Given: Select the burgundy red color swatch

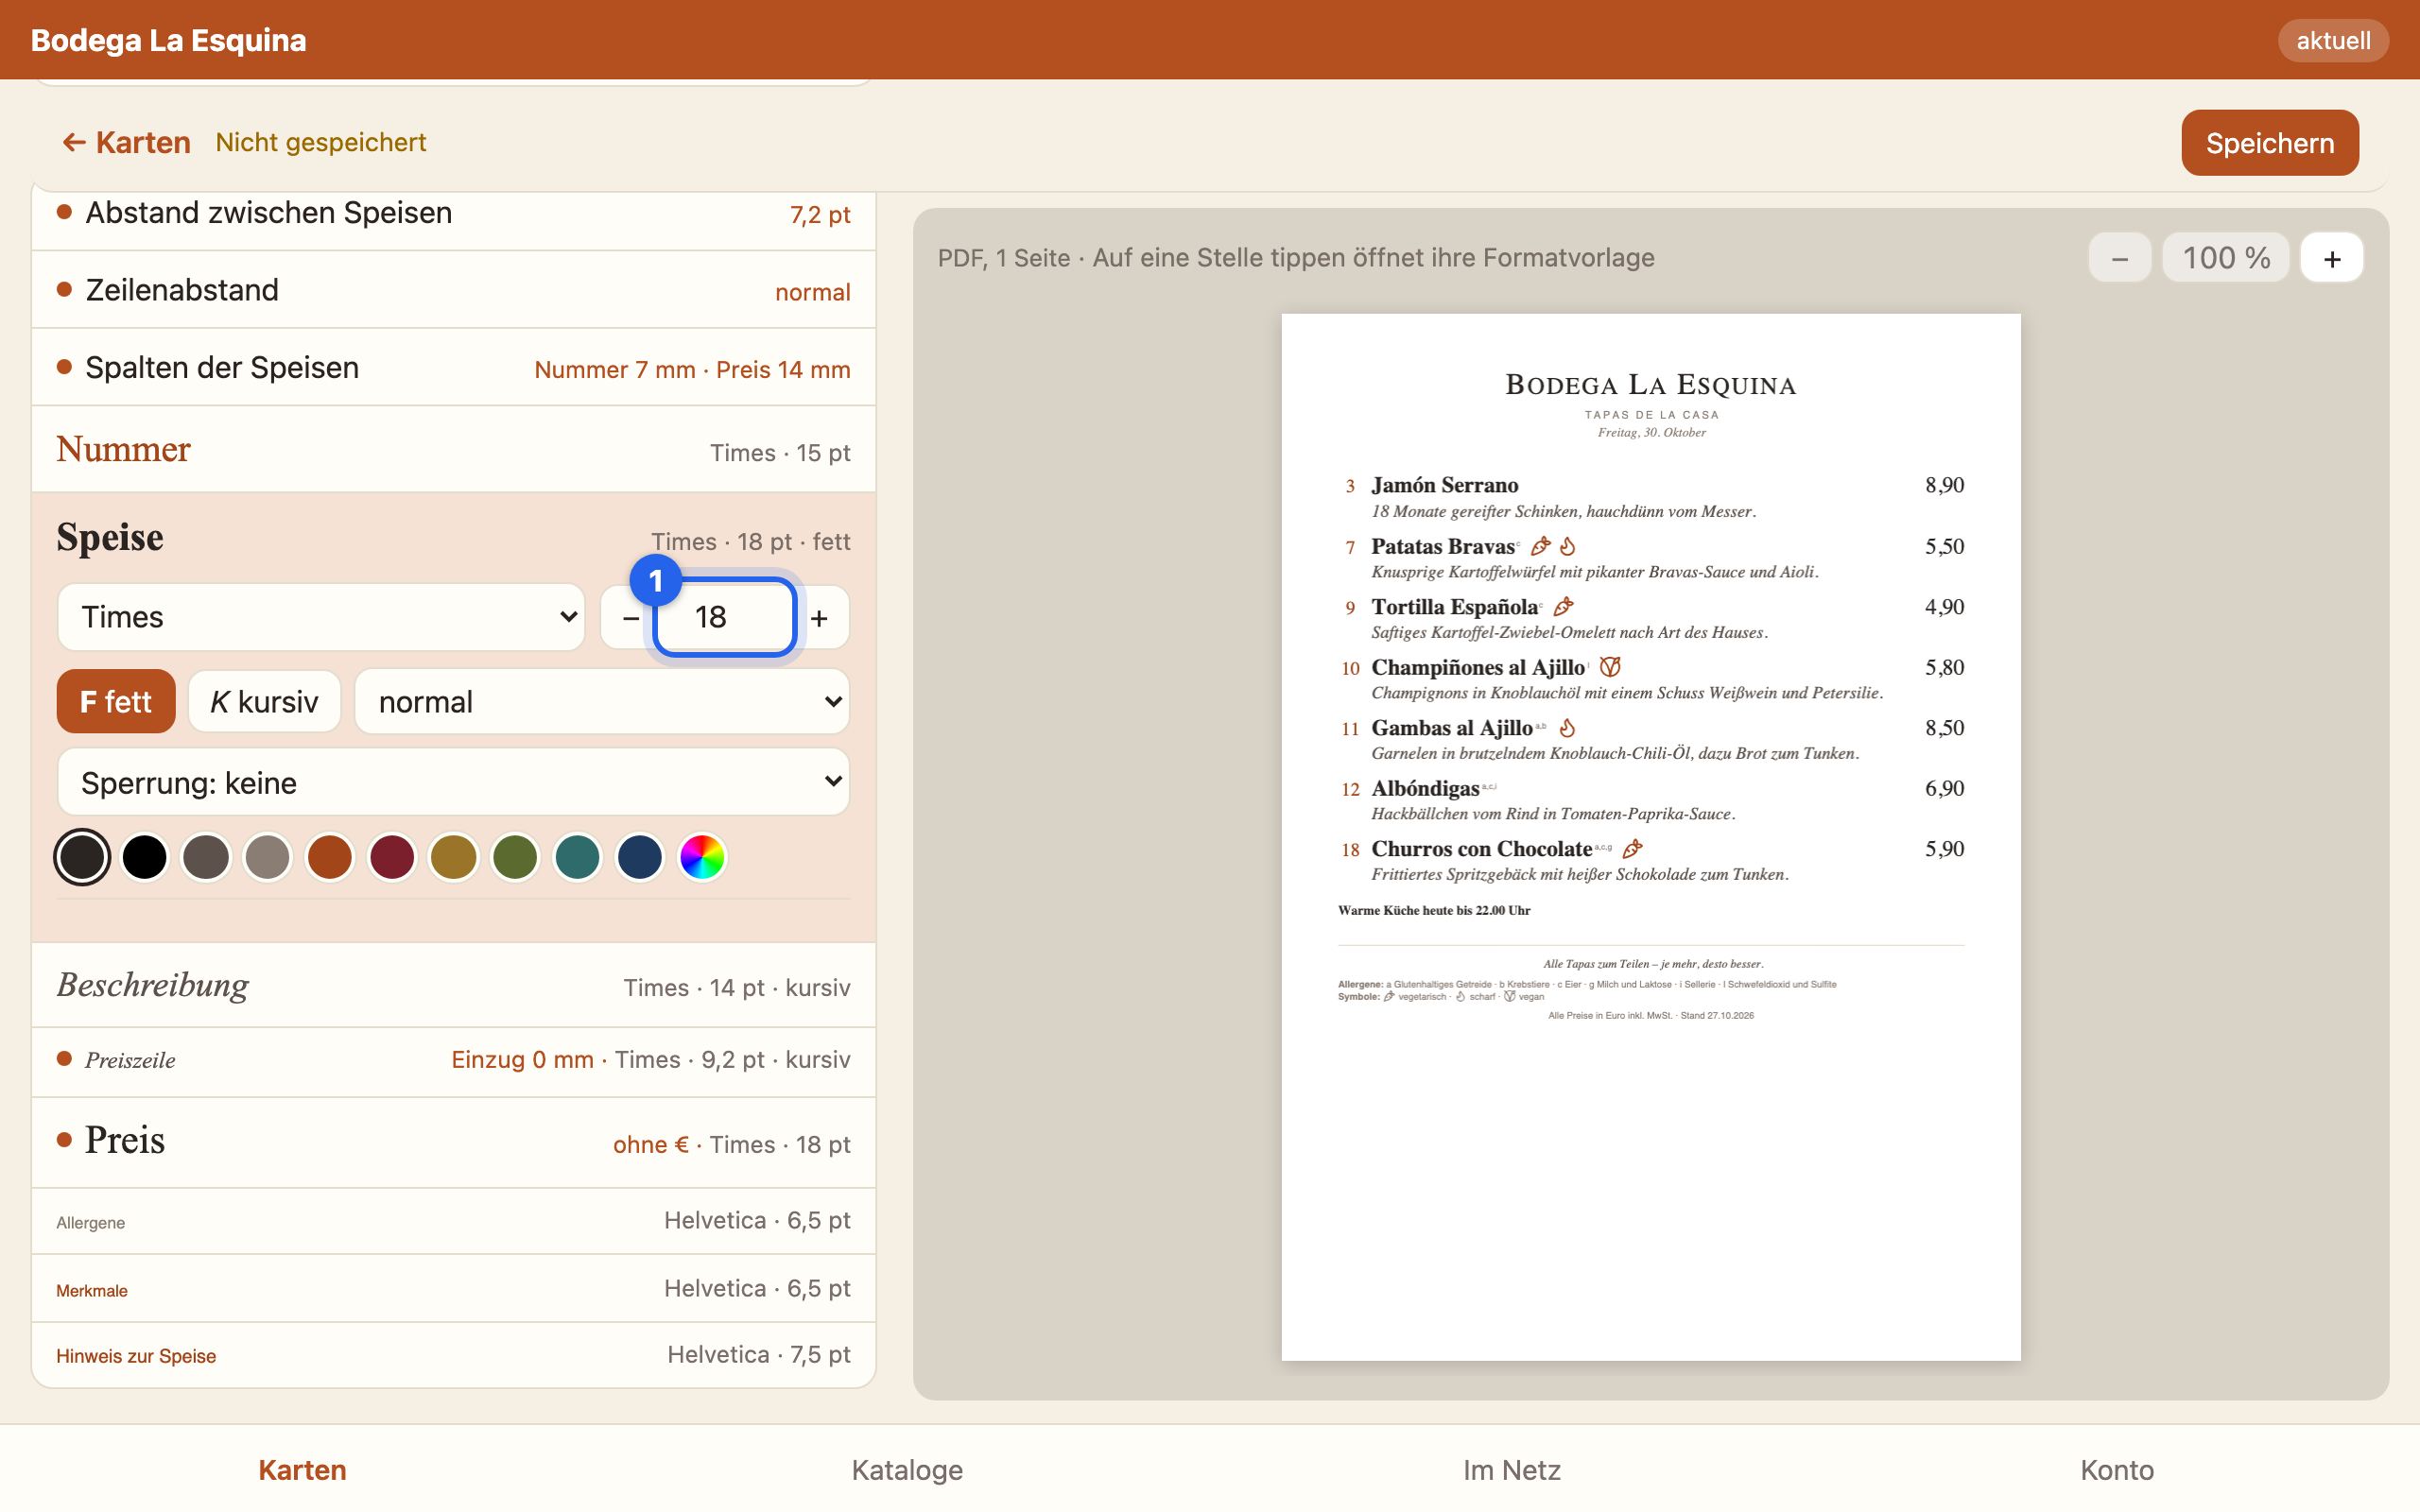Looking at the screenshot, I should [392, 857].
